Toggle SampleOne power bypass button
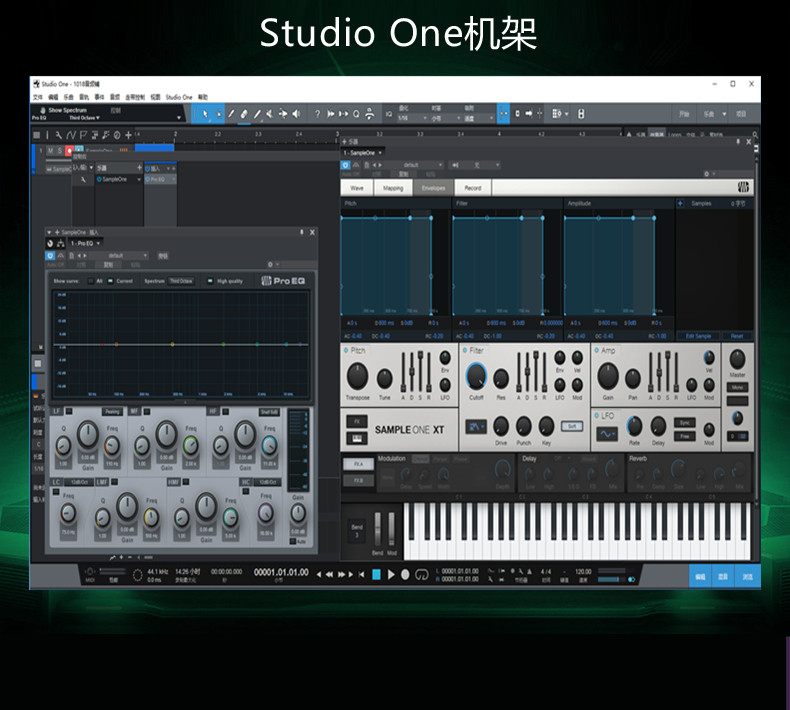The height and width of the screenshot is (710, 790). [345, 165]
